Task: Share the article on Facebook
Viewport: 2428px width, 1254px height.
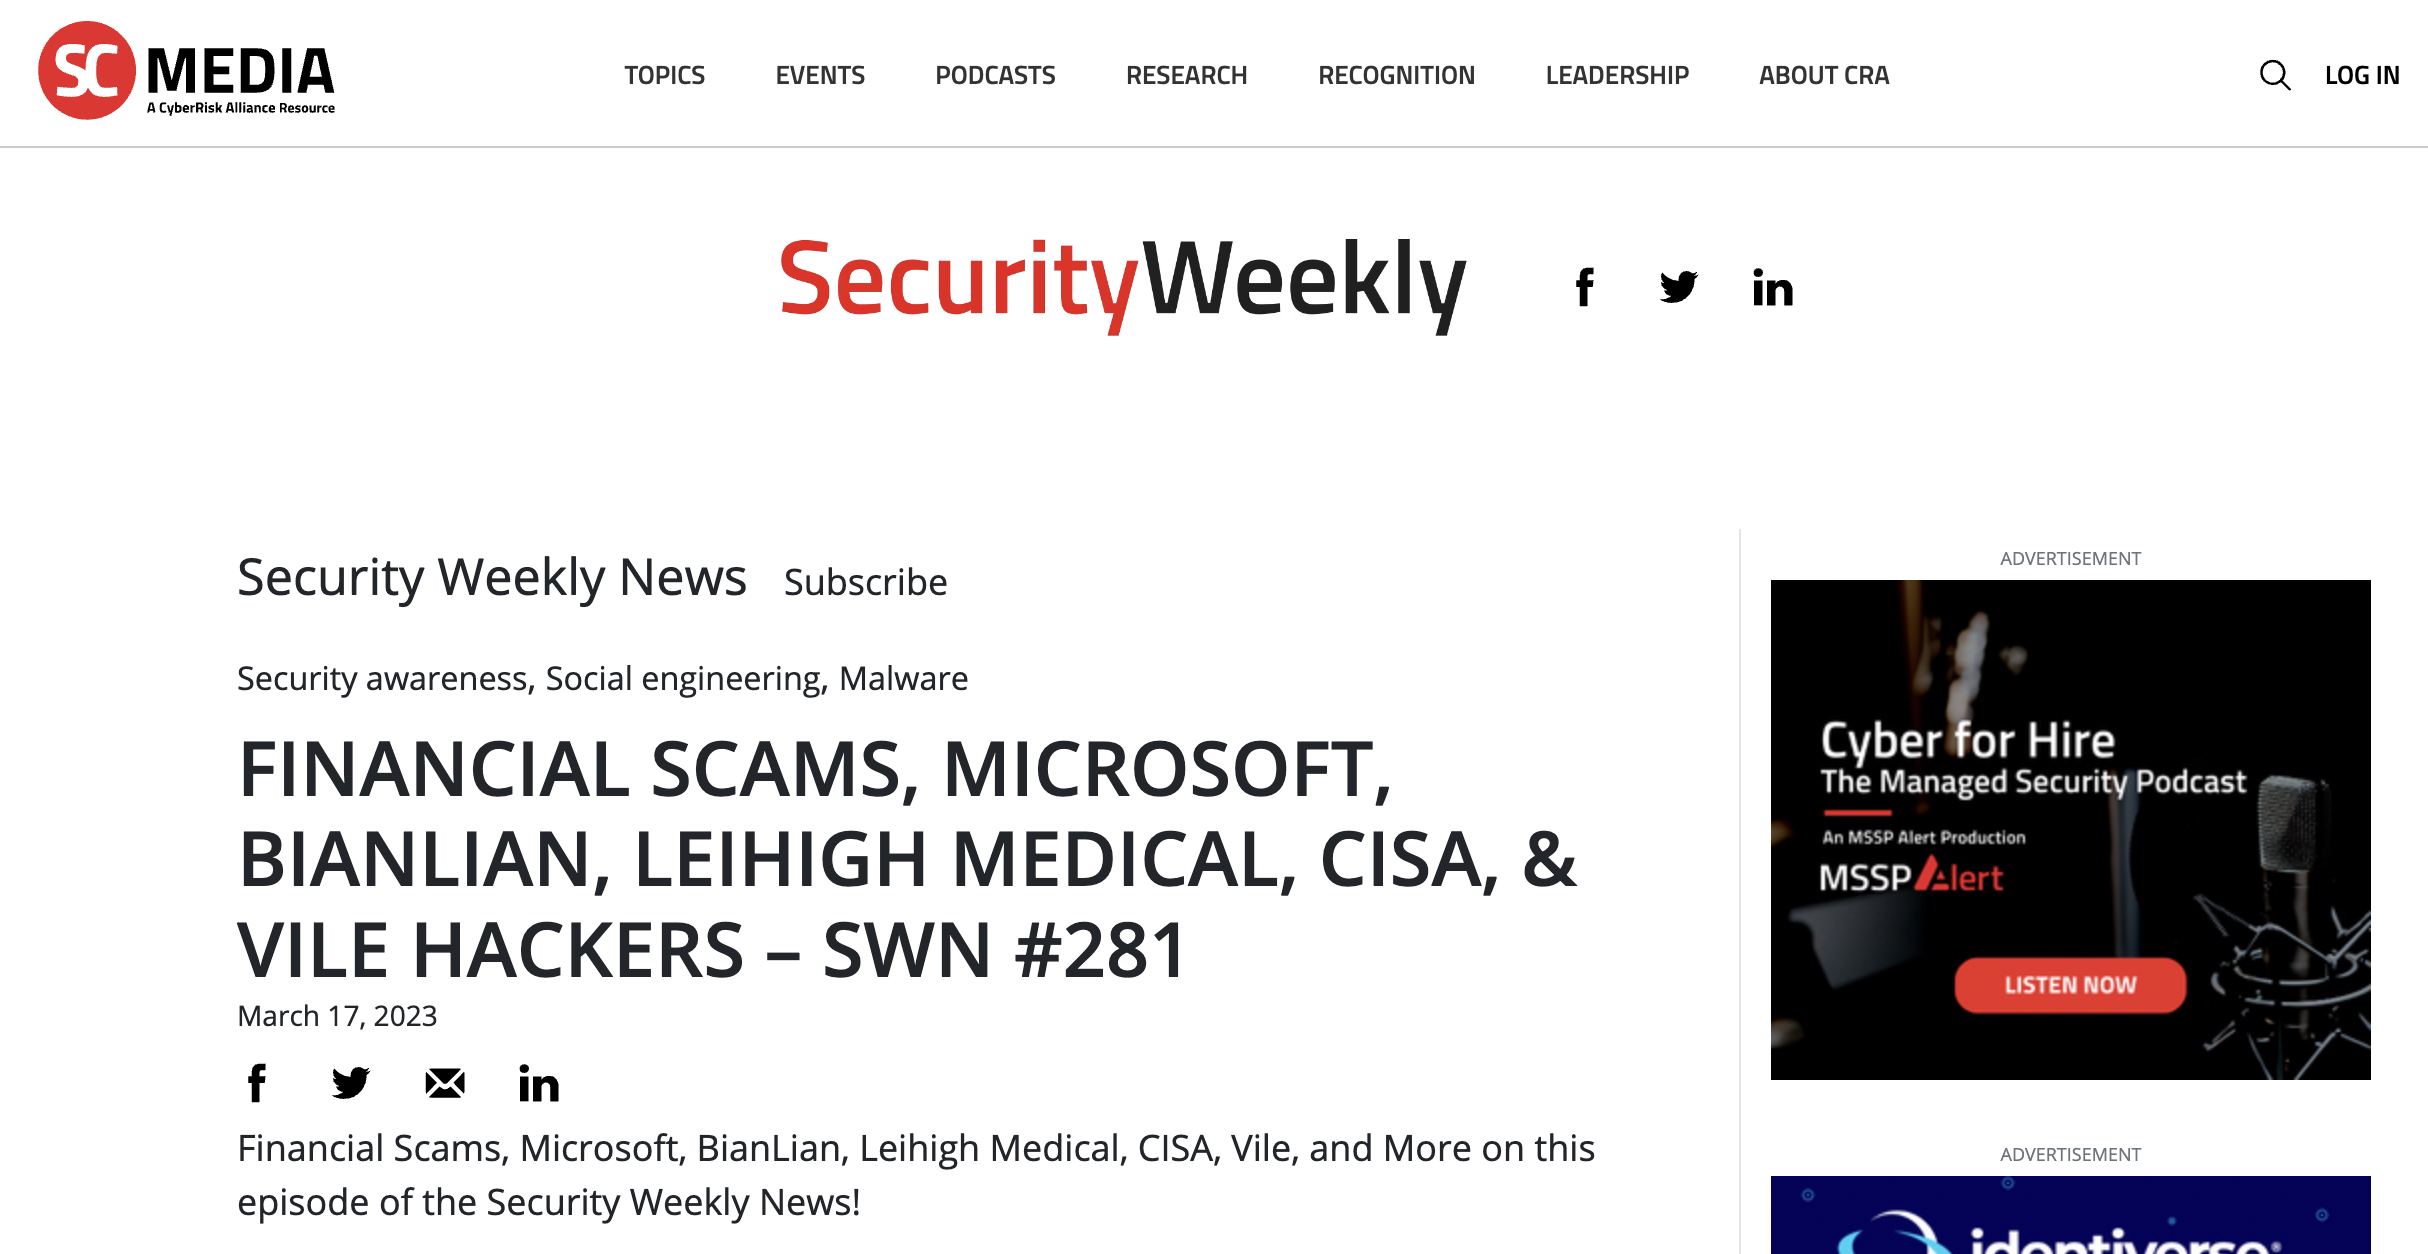Action: (257, 1083)
